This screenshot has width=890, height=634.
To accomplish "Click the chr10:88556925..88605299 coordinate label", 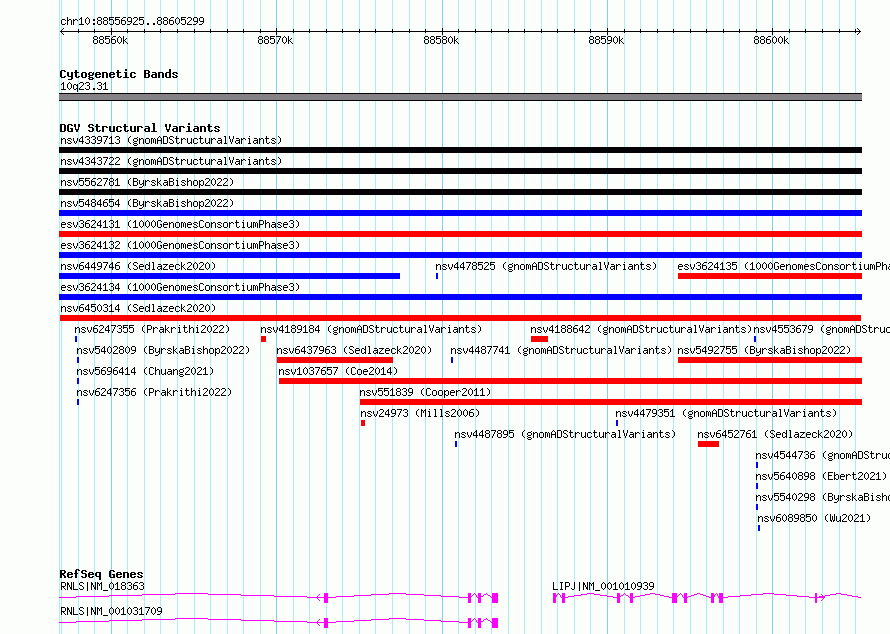I will (132, 22).
